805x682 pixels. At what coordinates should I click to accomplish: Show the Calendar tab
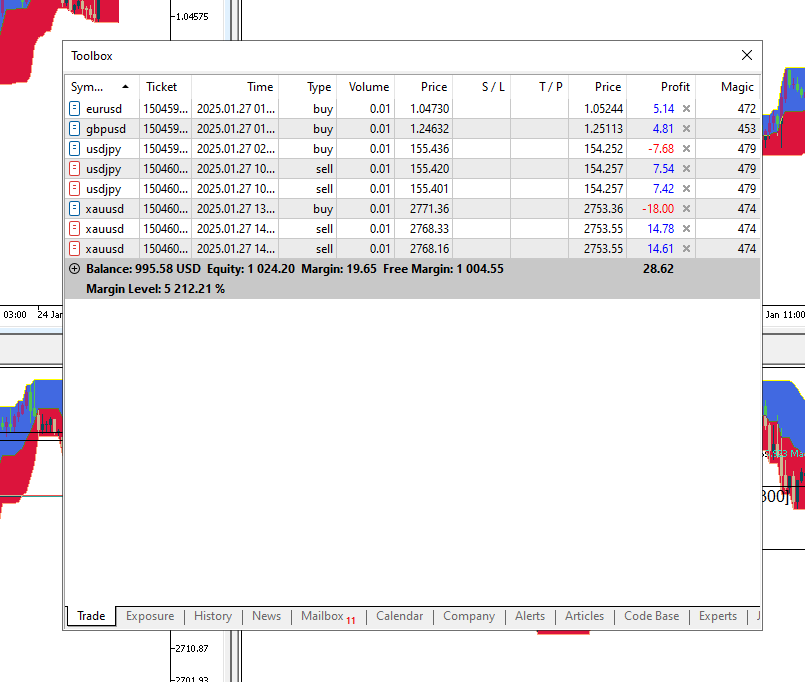(x=399, y=616)
